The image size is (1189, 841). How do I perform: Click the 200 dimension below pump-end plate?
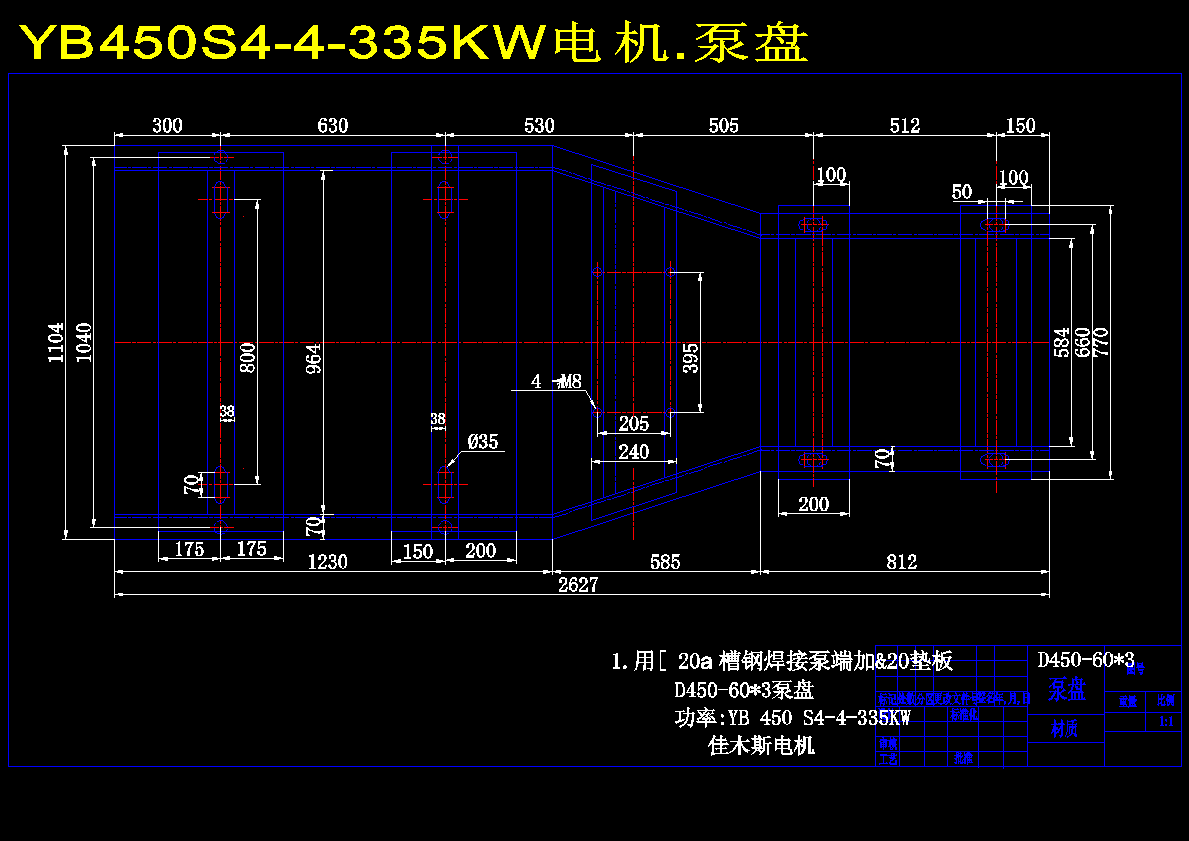pyautogui.click(x=814, y=504)
